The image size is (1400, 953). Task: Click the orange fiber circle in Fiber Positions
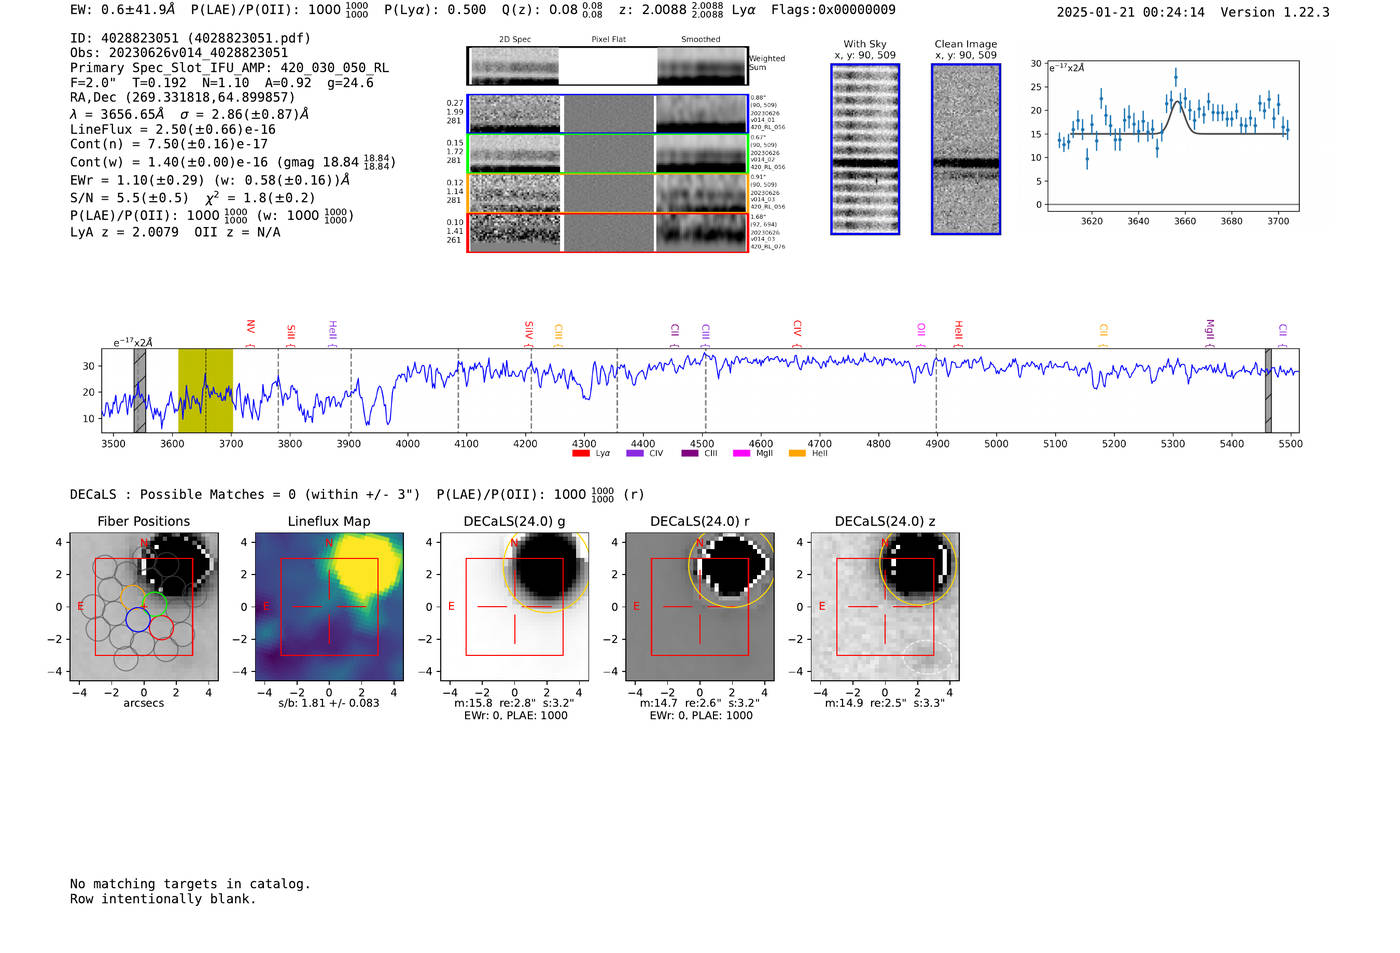tap(132, 598)
